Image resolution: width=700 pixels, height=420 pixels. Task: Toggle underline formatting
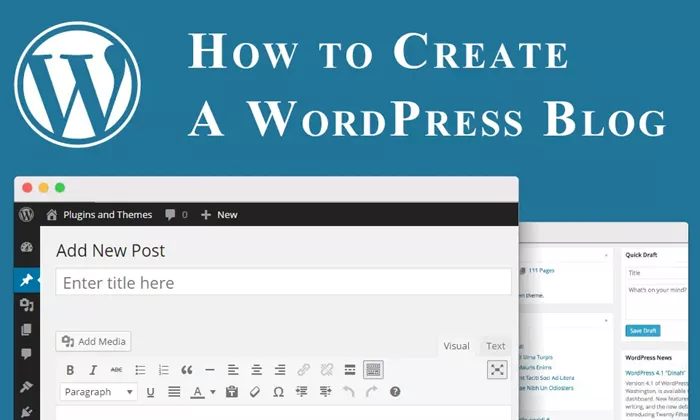click(x=150, y=392)
